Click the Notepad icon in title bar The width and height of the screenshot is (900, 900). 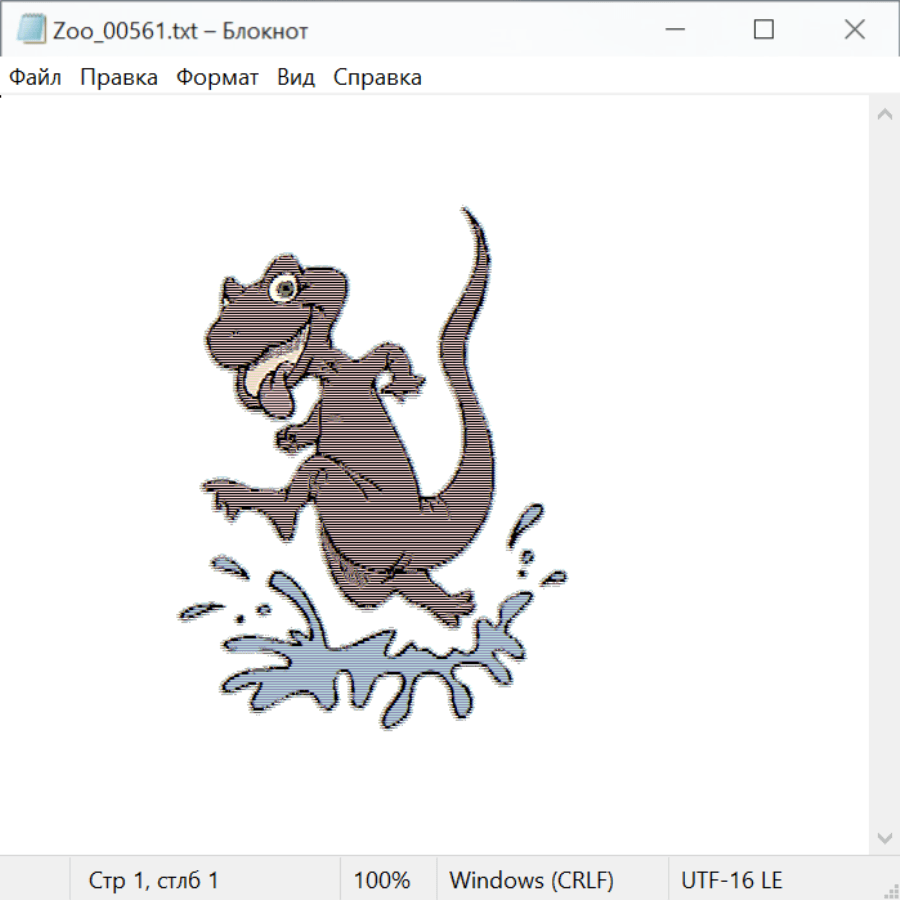pos(31,30)
